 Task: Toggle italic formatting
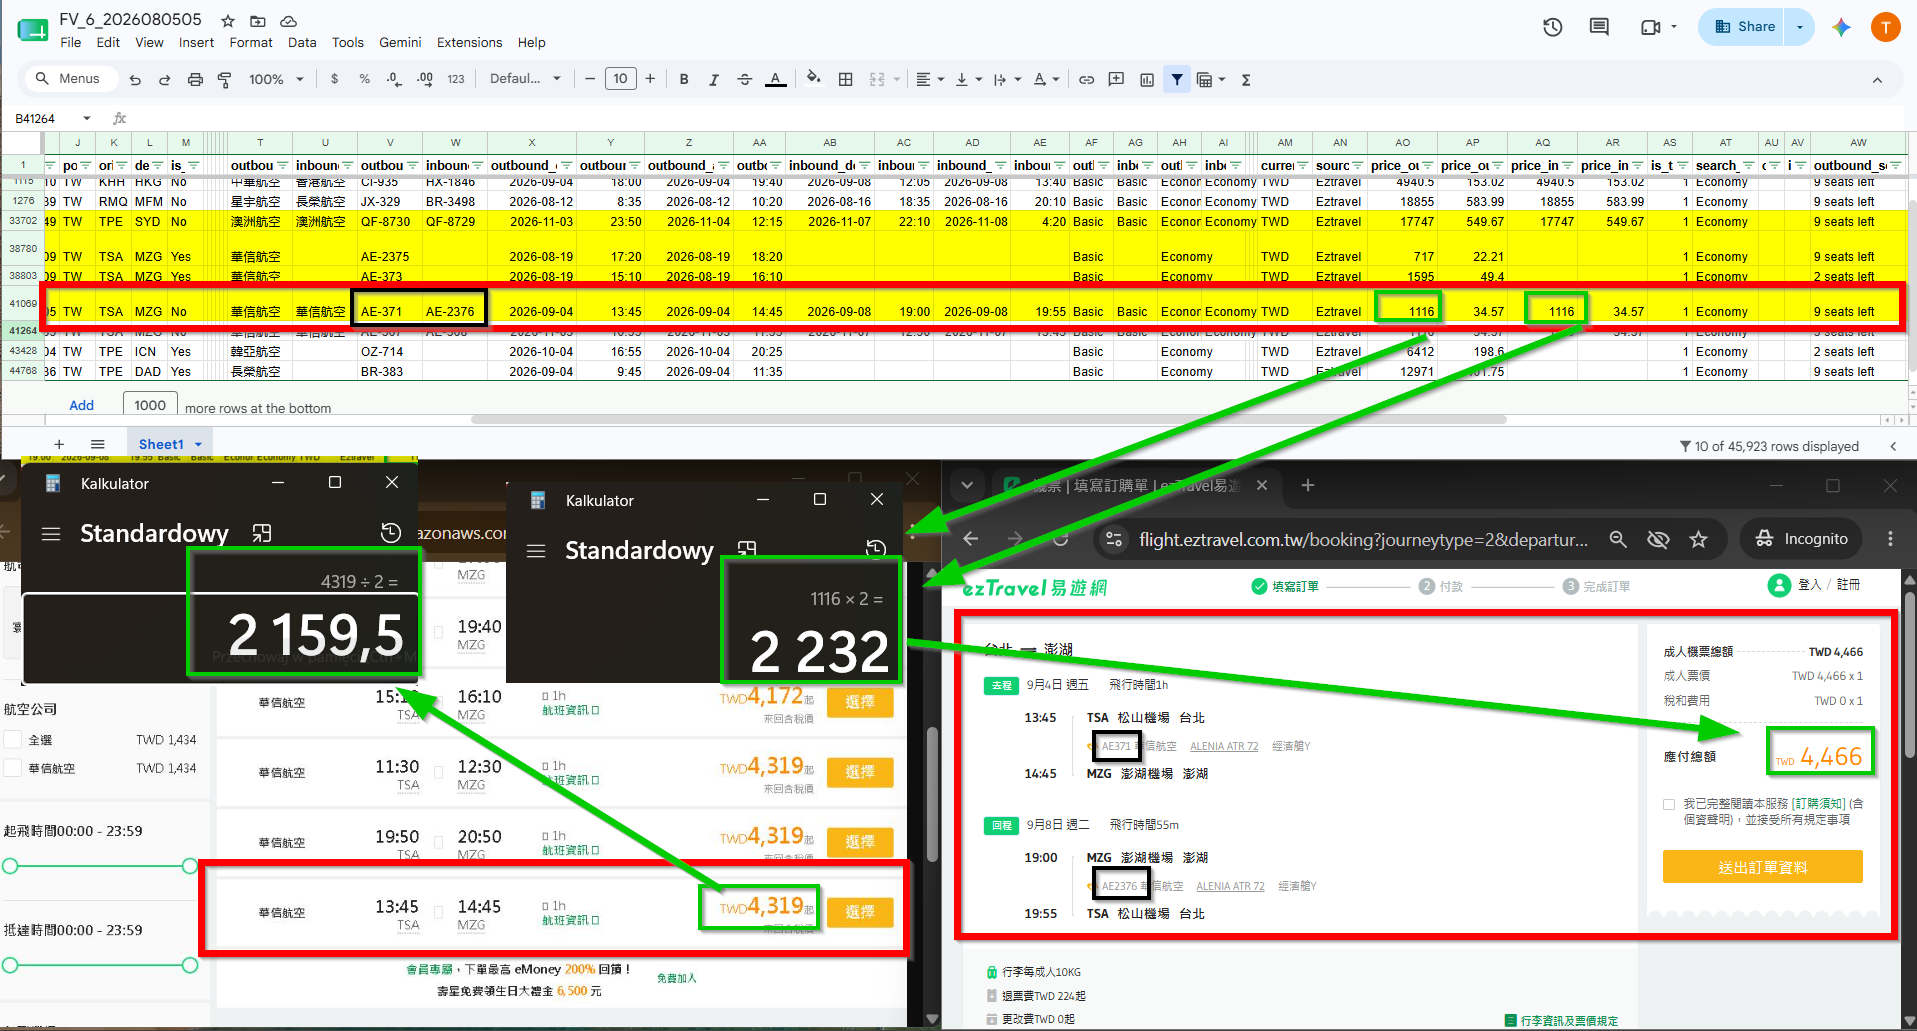click(x=714, y=80)
